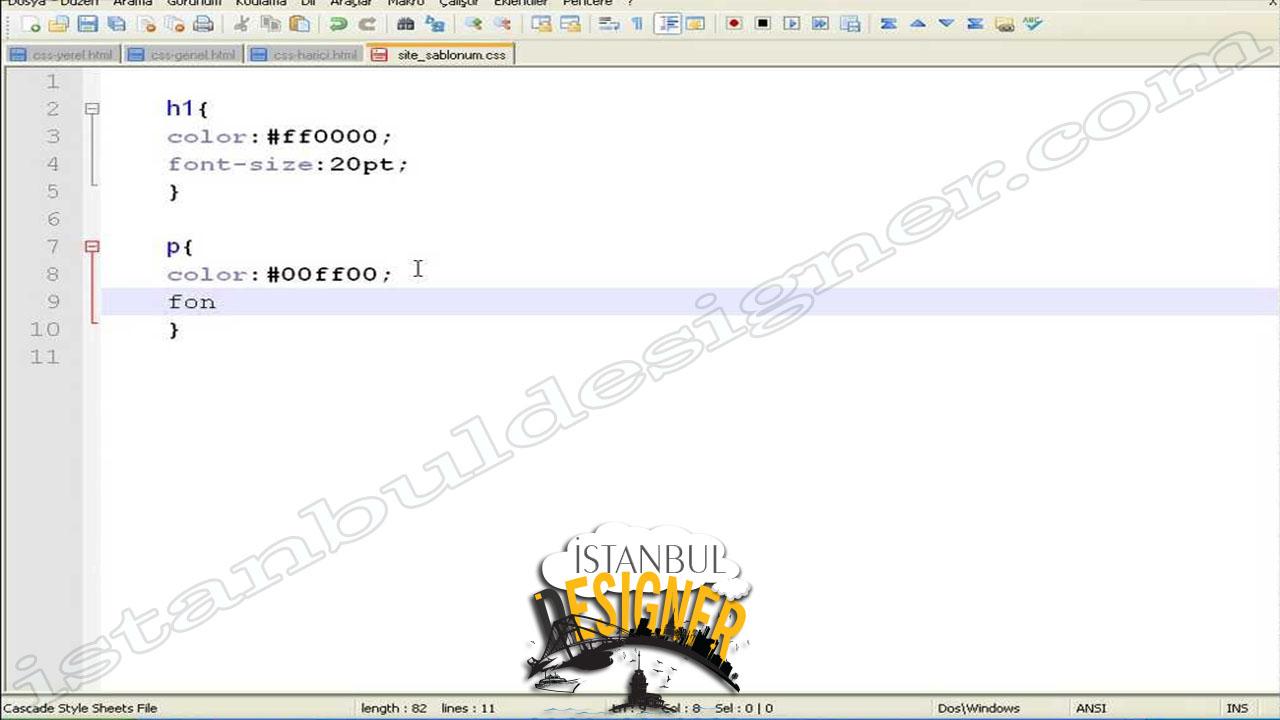Open the Makro menu
The height and width of the screenshot is (720, 1280).
coord(406,3)
